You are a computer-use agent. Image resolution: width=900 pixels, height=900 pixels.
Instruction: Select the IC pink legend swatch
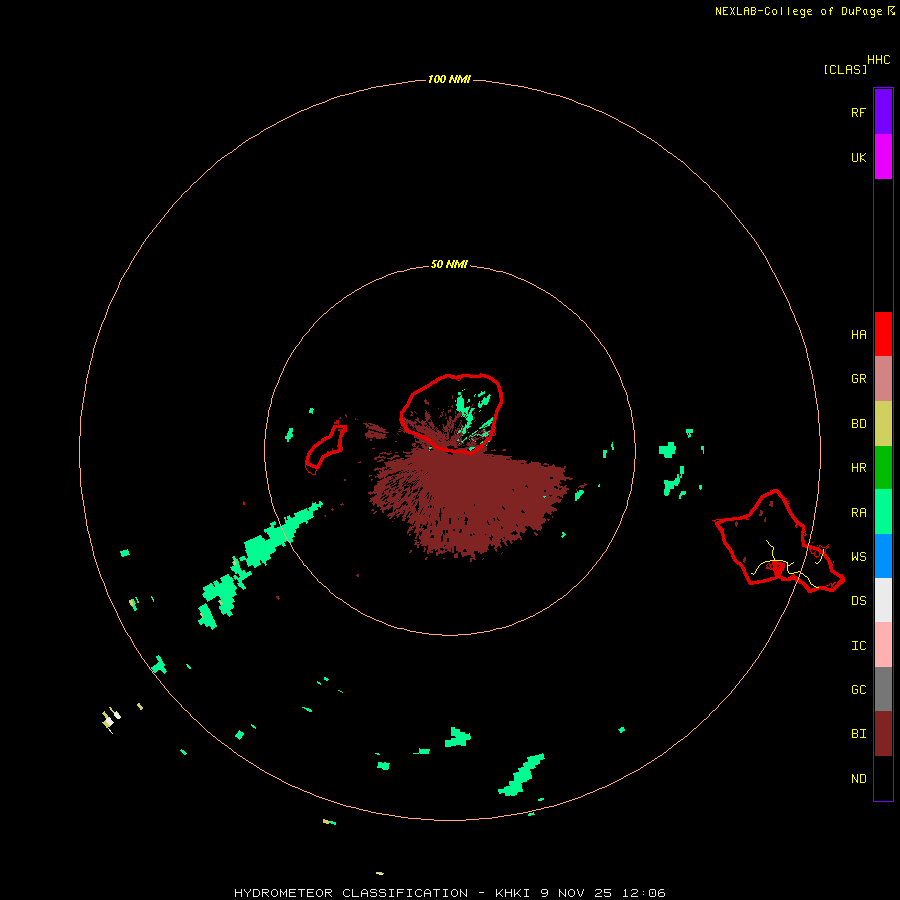883,645
